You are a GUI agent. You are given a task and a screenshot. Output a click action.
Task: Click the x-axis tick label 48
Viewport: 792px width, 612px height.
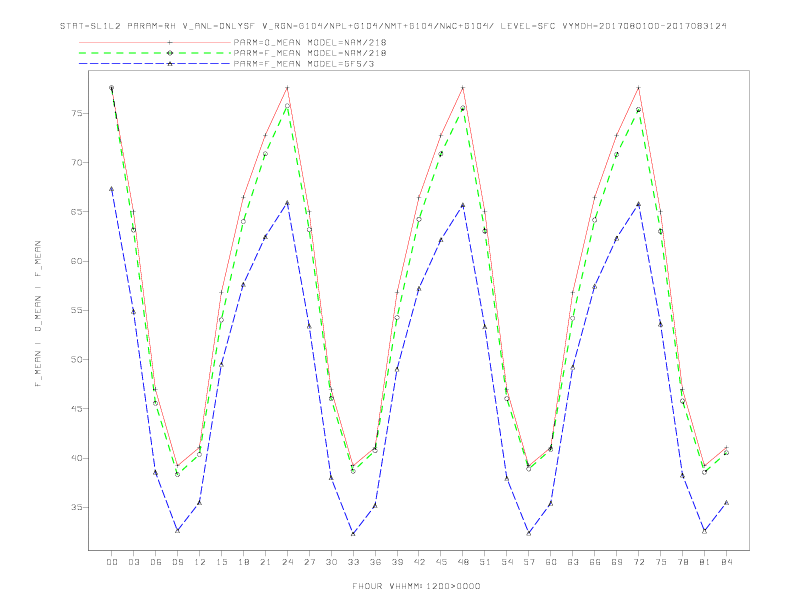click(x=463, y=562)
